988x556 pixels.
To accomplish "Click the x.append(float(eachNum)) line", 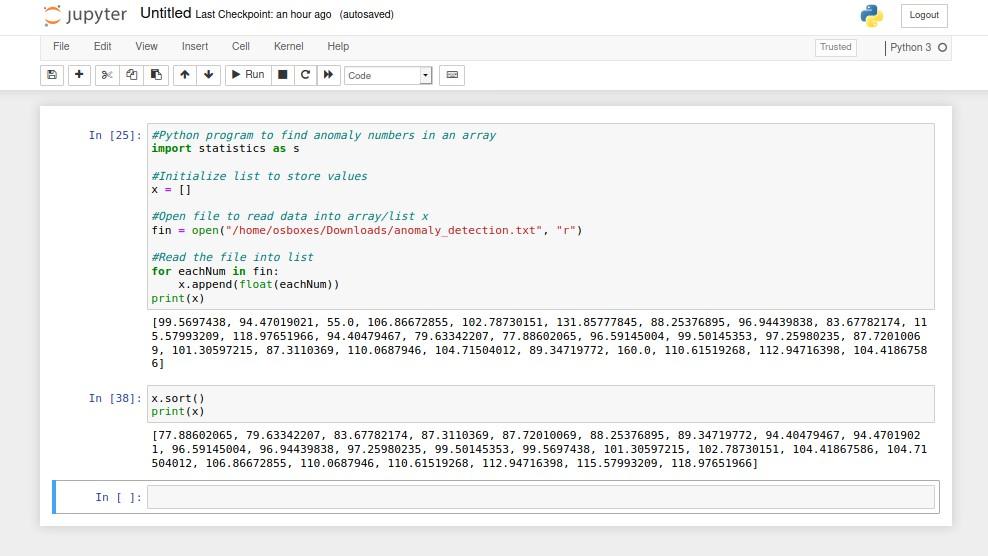I will 258,284.
